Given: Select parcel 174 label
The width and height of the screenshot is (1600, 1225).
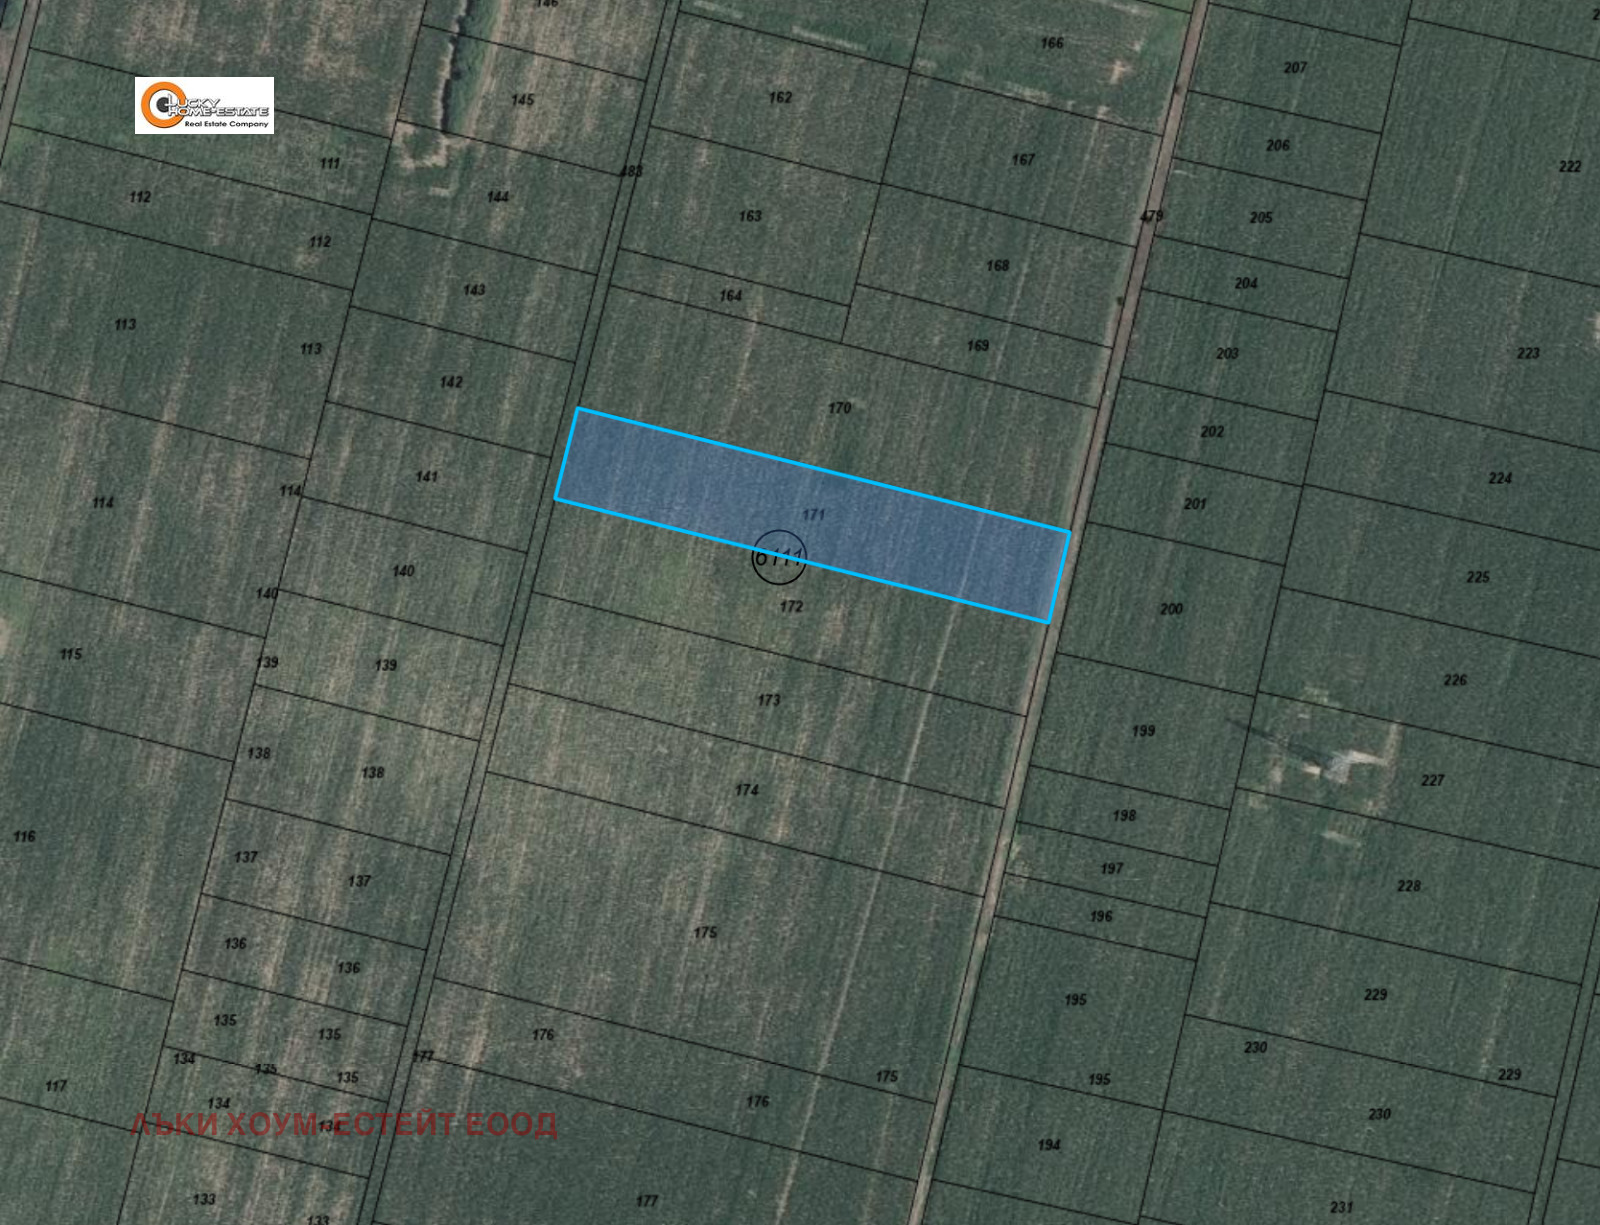Looking at the screenshot, I should pos(747,790).
